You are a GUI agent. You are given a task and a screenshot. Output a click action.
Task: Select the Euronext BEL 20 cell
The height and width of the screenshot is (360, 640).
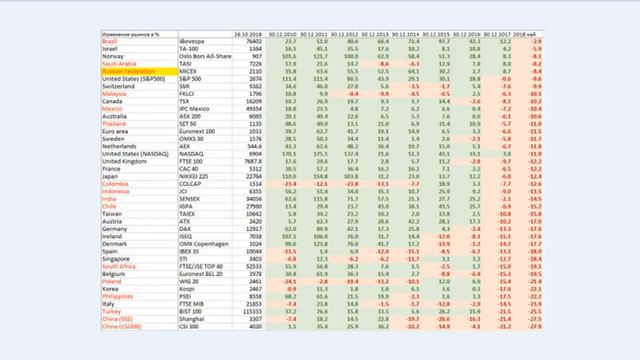click(205, 274)
